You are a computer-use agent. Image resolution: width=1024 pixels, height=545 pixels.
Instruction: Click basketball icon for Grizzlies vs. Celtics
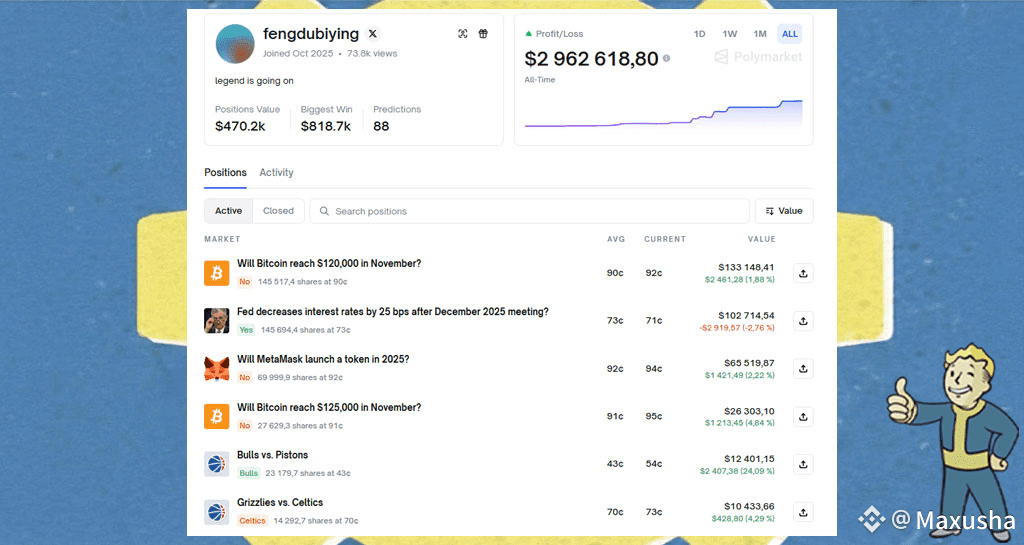click(217, 512)
